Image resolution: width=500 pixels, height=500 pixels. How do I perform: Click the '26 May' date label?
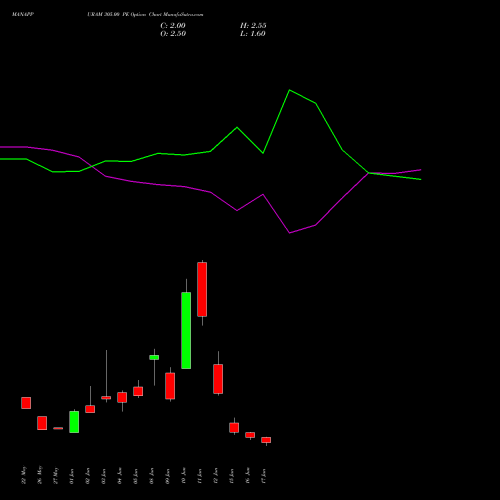(39, 475)
